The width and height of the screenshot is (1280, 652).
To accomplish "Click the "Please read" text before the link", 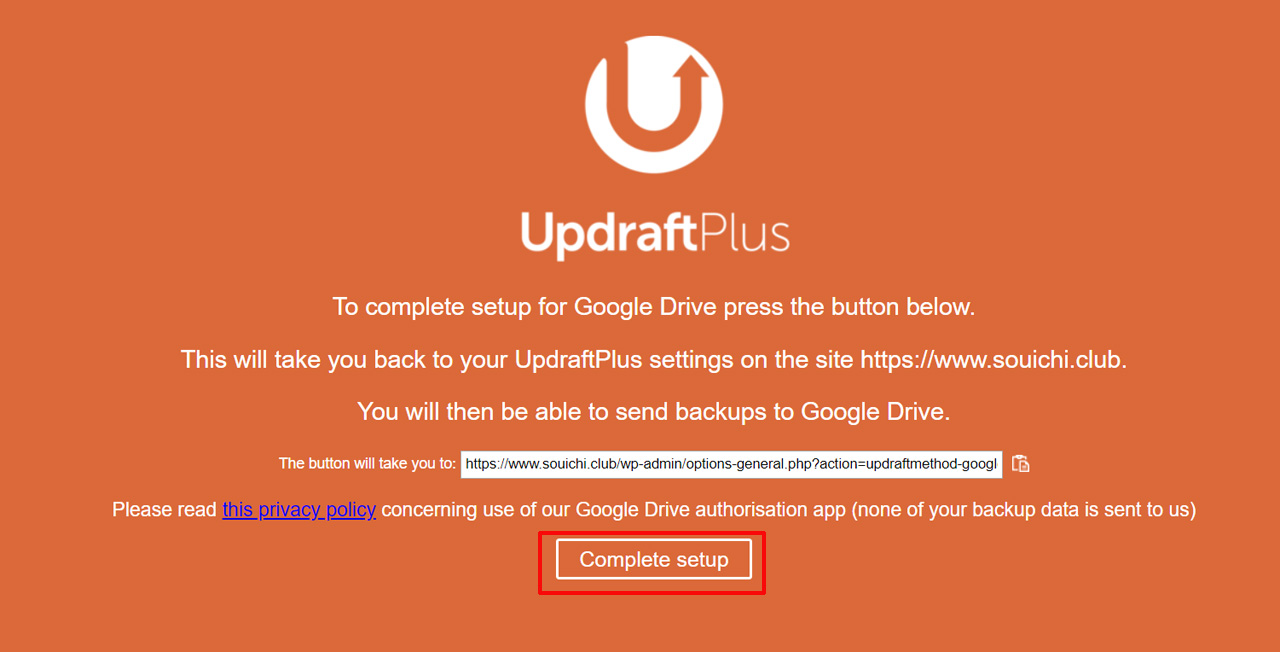I will tap(164, 510).
